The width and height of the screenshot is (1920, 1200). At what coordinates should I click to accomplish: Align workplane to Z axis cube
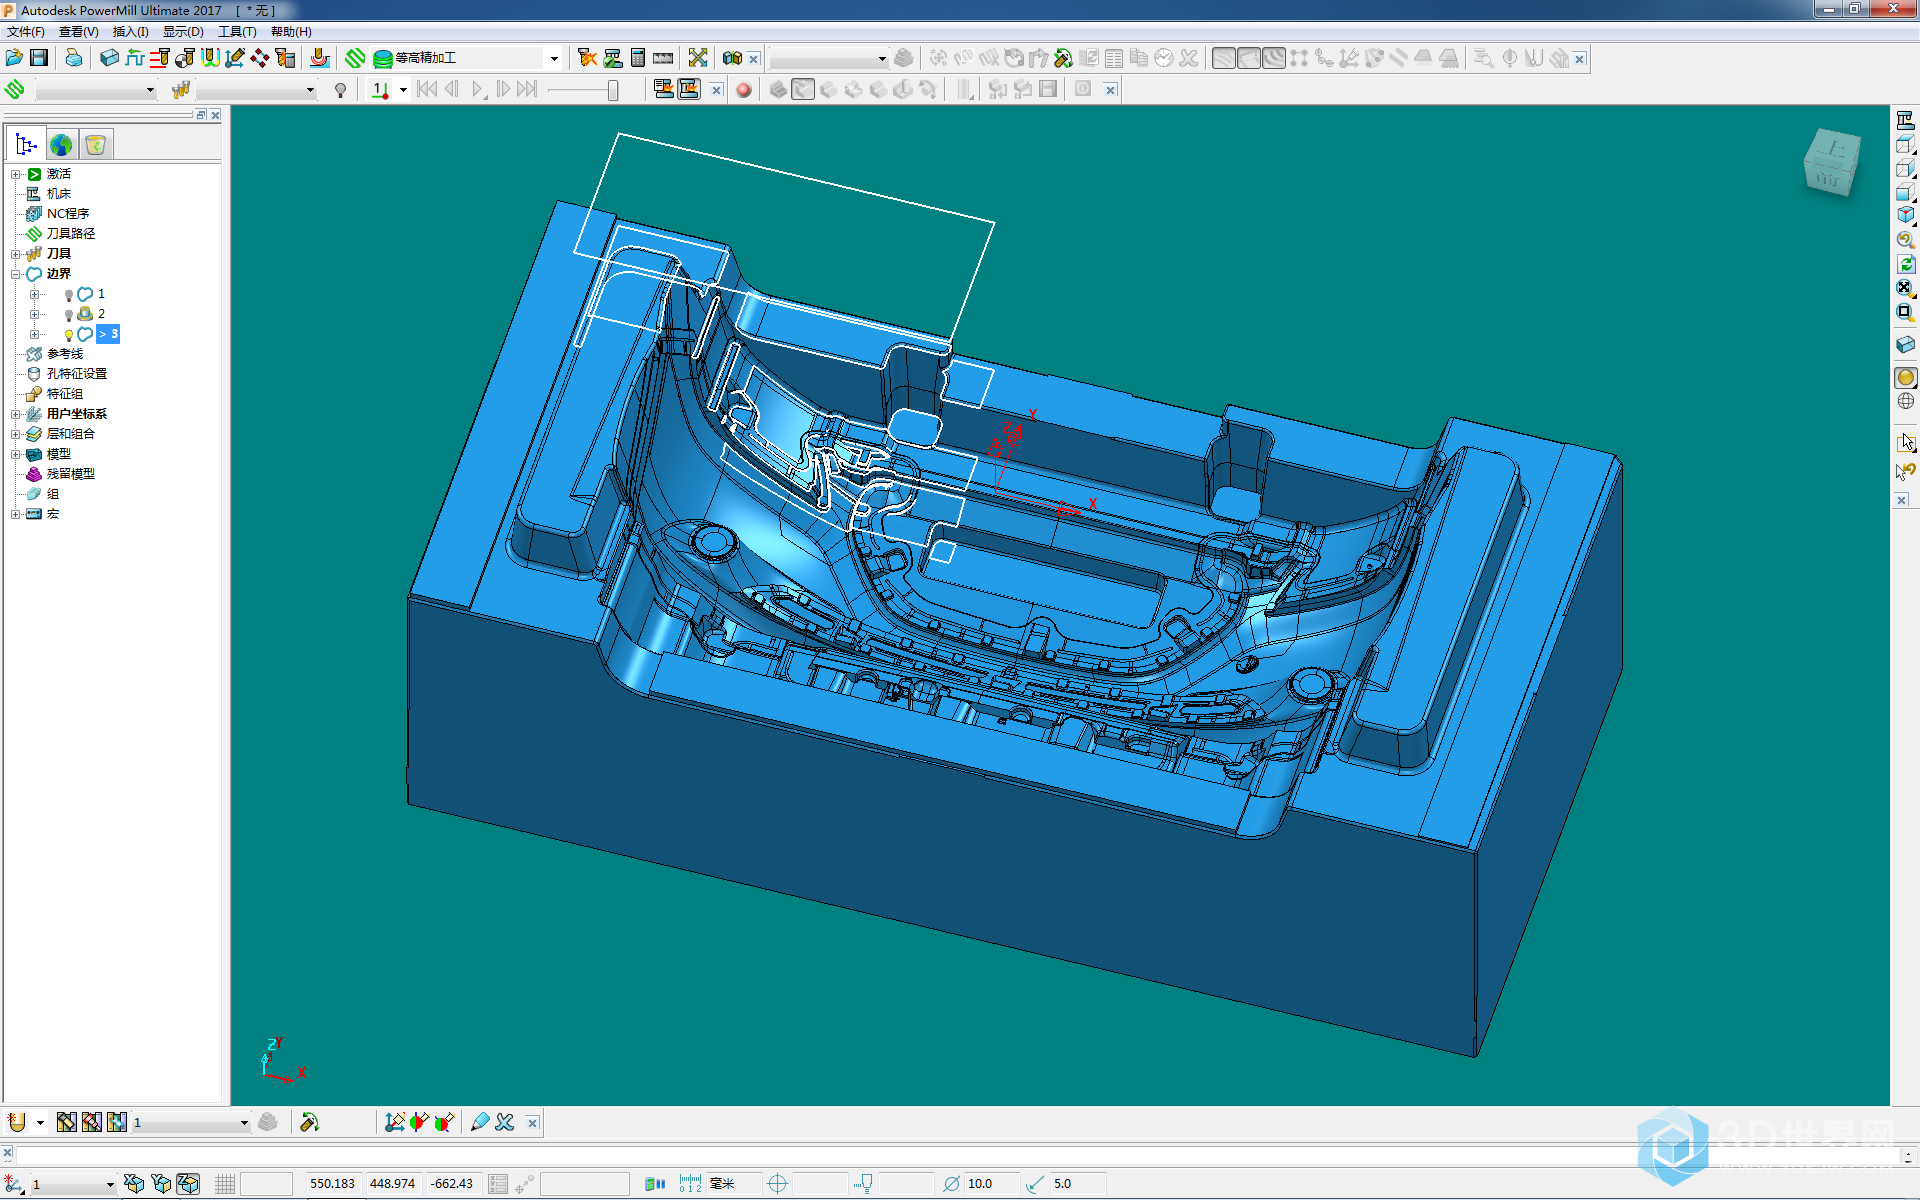point(188,1184)
